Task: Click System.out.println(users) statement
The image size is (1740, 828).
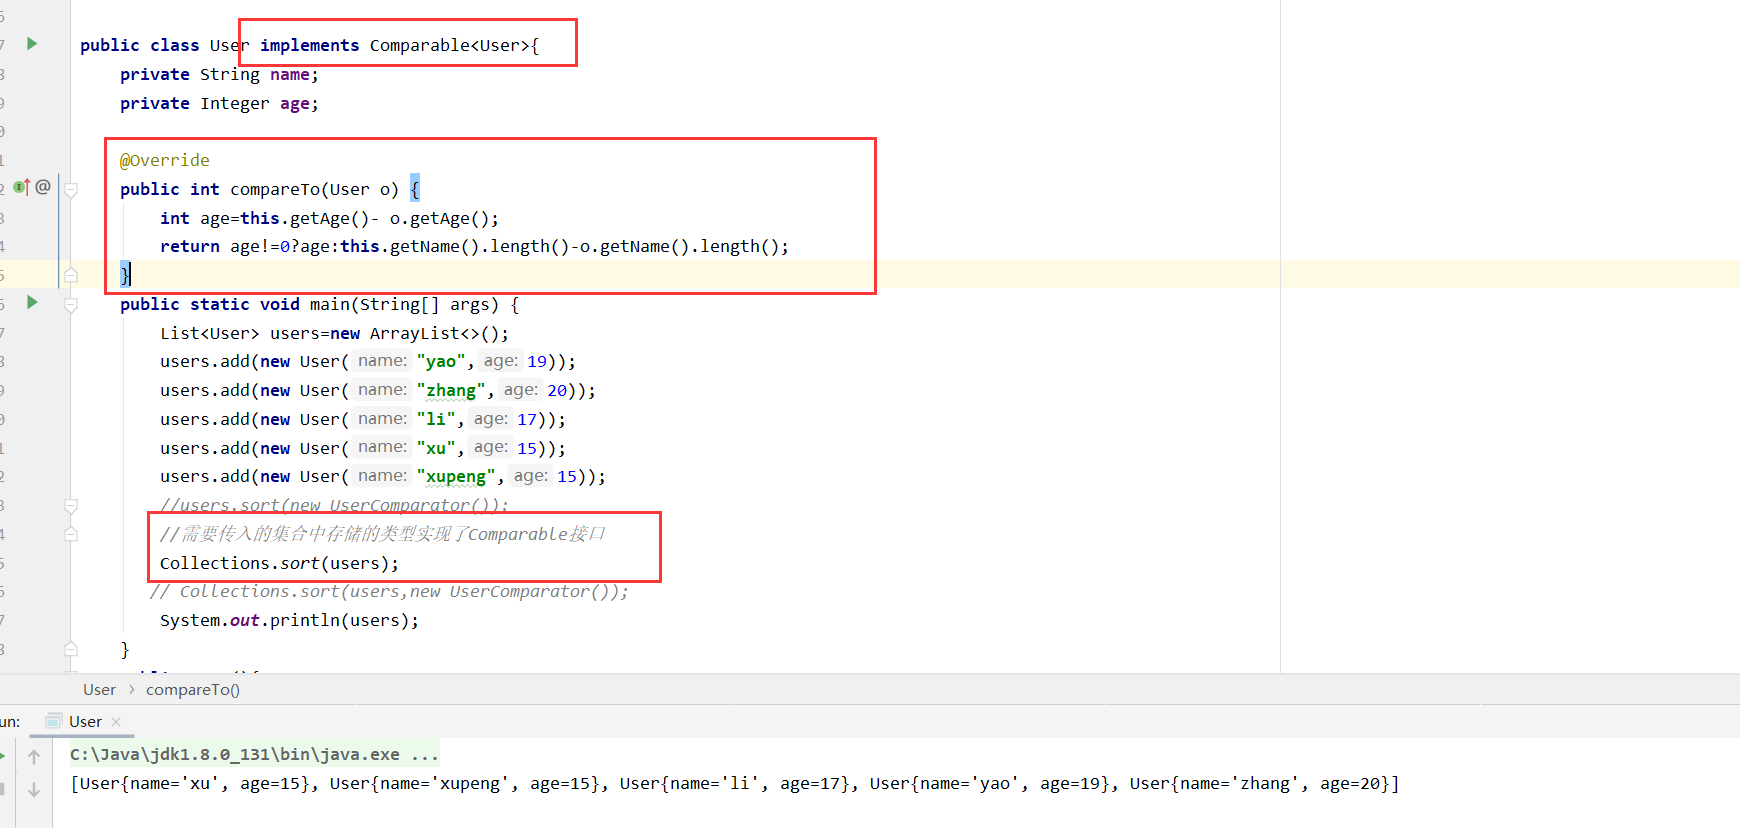Action: pos(289,620)
